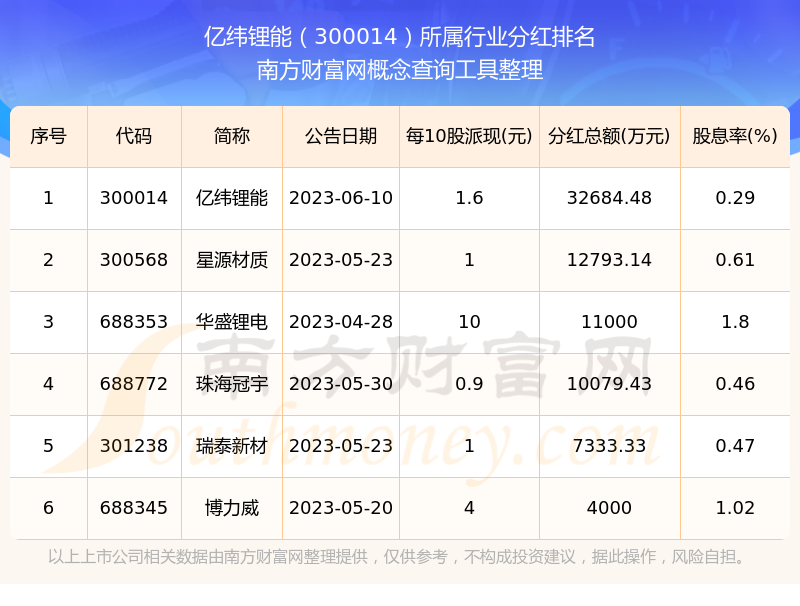The height and width of the screenshot is (606, 800).
Task: Click the 股息率(%) column header
Action: coord(735,136)
